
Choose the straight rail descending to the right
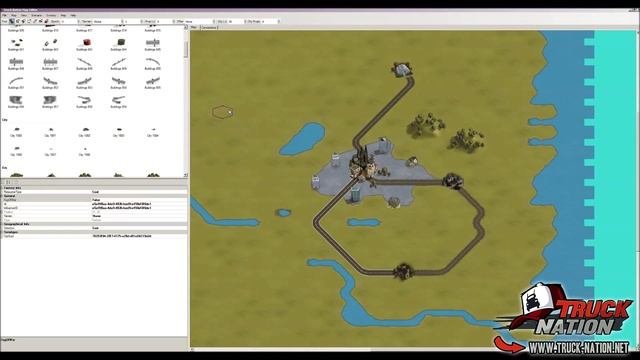tap(84, 62)
